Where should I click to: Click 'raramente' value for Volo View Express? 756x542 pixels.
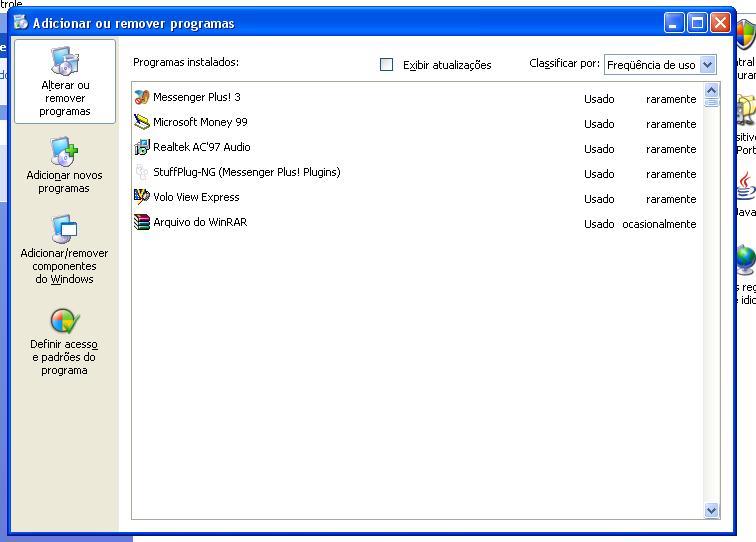(671, 199)
